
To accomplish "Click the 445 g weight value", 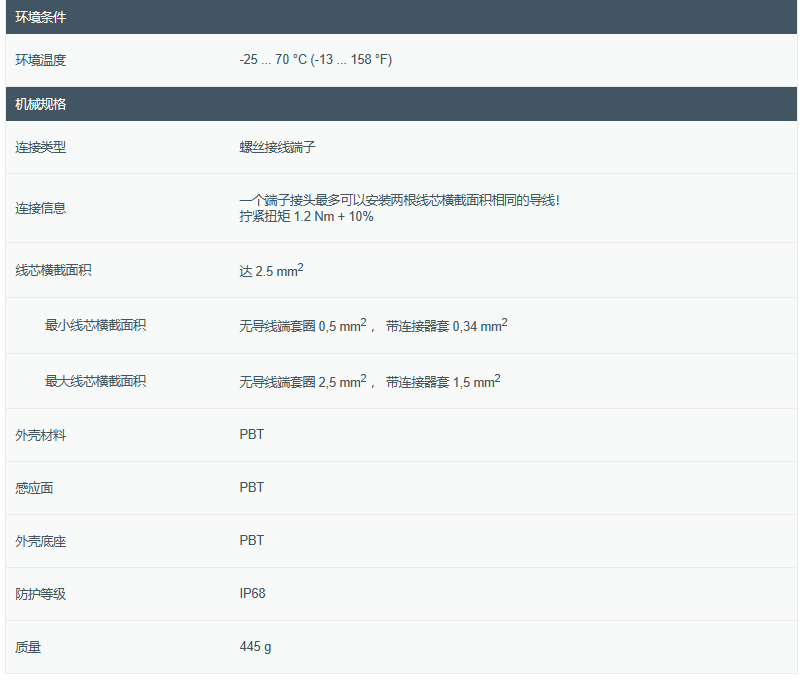I will (255, 646).
